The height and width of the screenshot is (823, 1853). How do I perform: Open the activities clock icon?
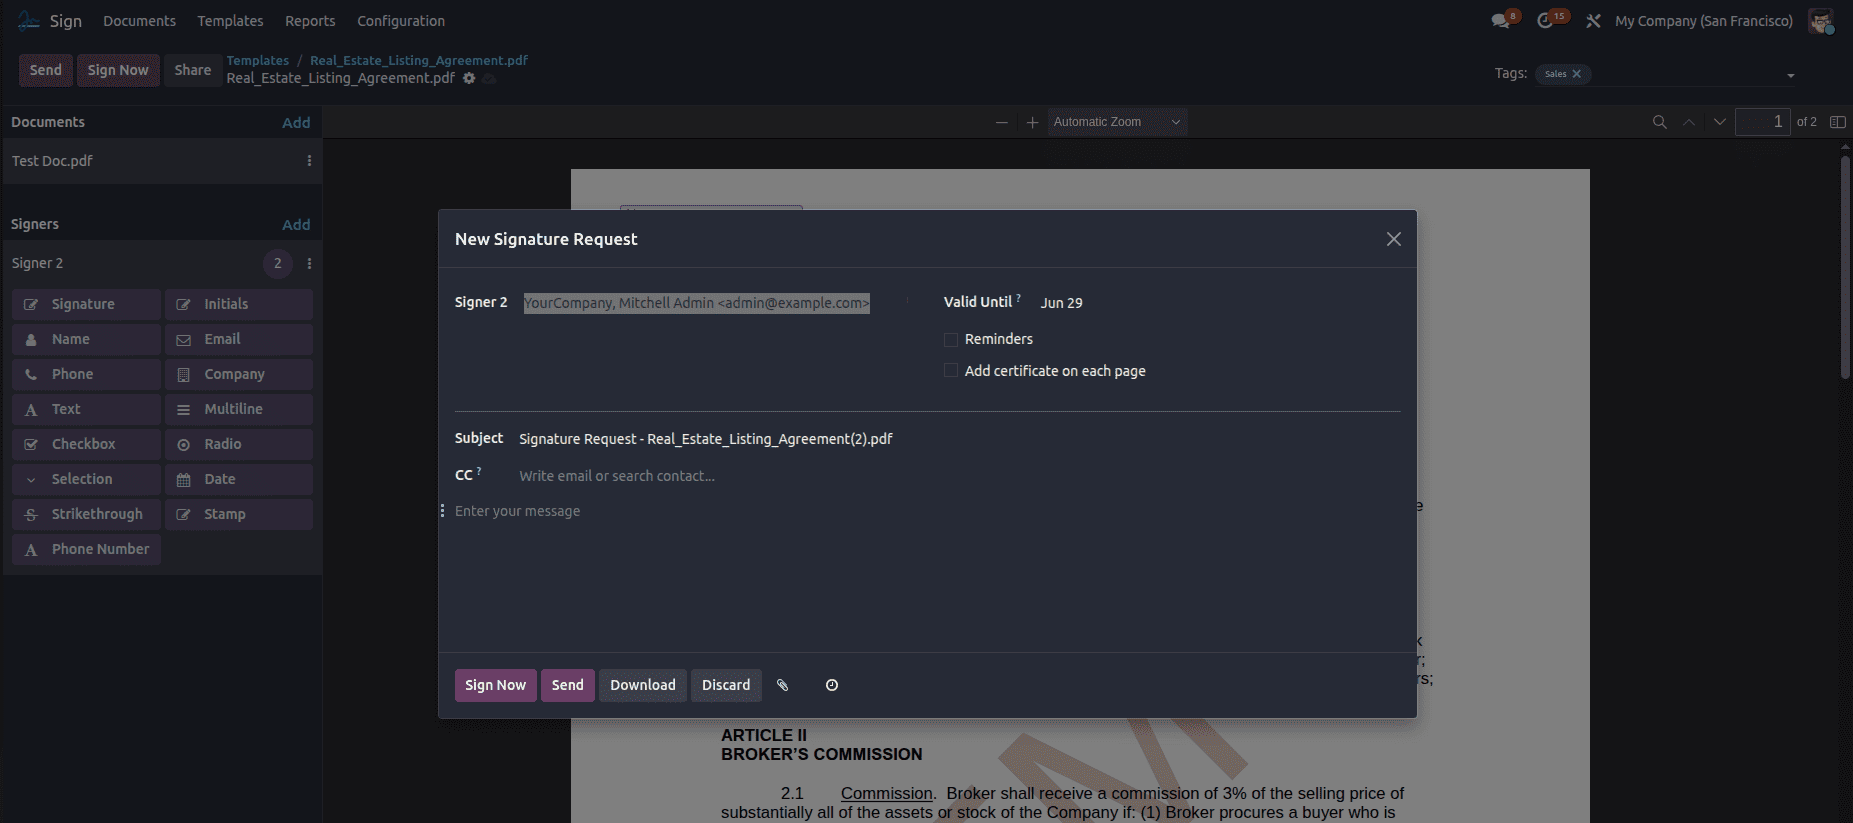1546,21
